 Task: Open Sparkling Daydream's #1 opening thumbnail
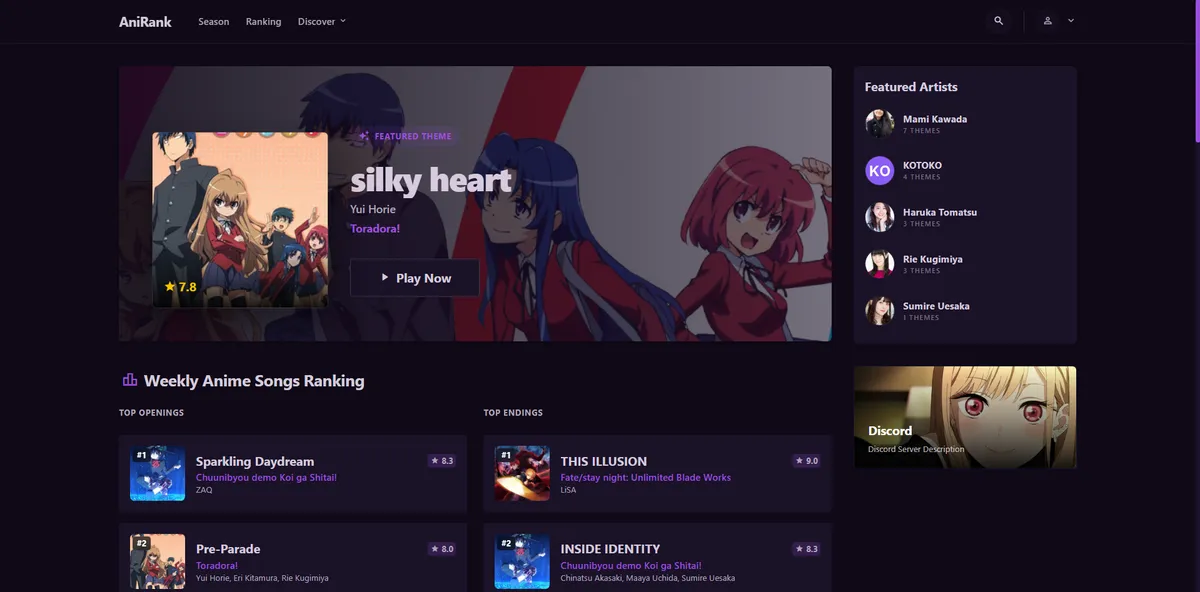pyautogui.click(x=157, y=473)
